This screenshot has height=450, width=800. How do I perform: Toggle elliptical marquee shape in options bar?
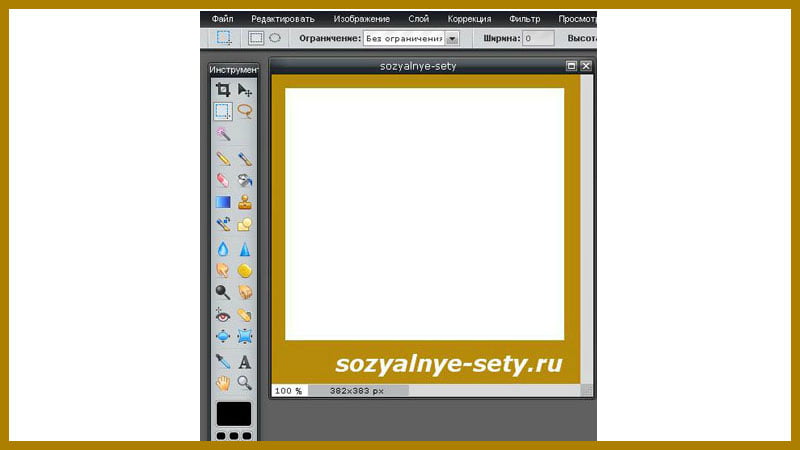[x=275, y=38]
